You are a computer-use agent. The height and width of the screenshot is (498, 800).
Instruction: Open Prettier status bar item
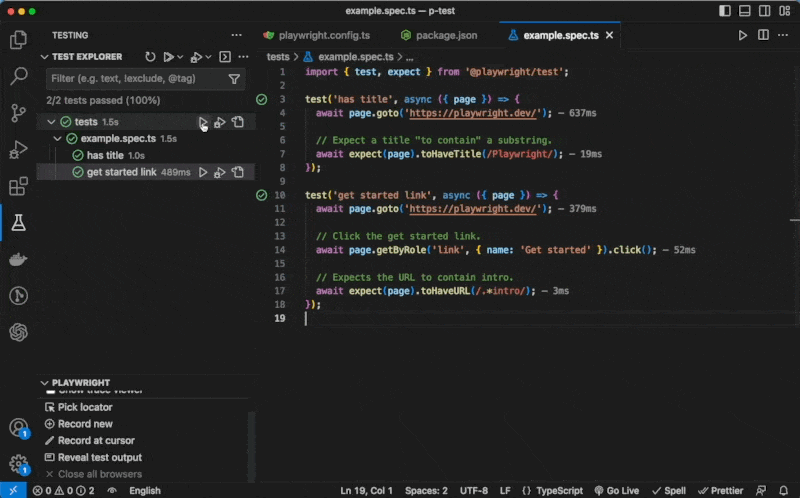(x=720, y=490)
